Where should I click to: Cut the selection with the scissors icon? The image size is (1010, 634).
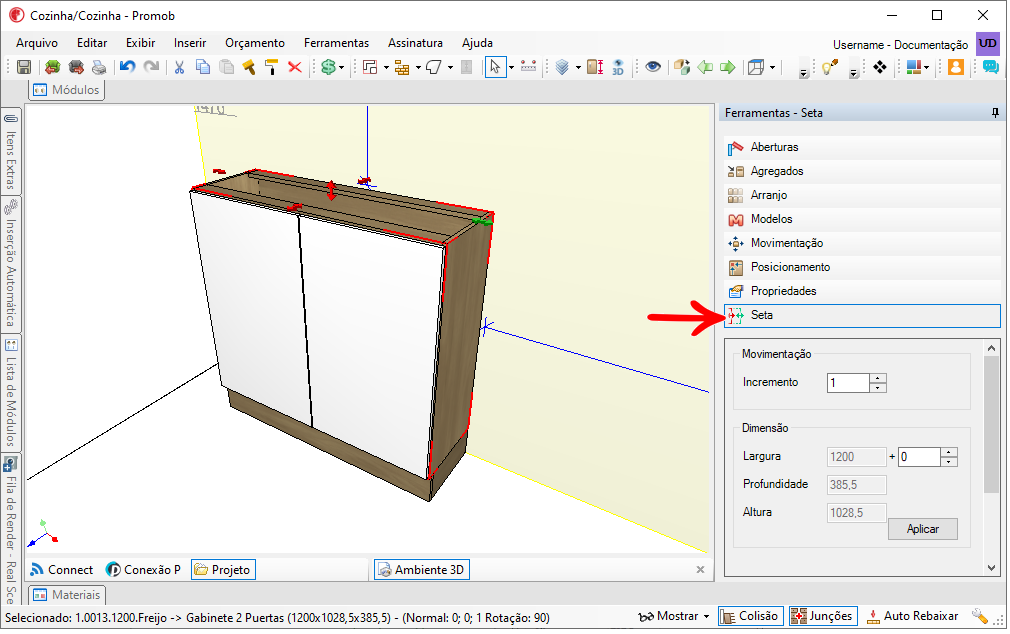[180, 67]
